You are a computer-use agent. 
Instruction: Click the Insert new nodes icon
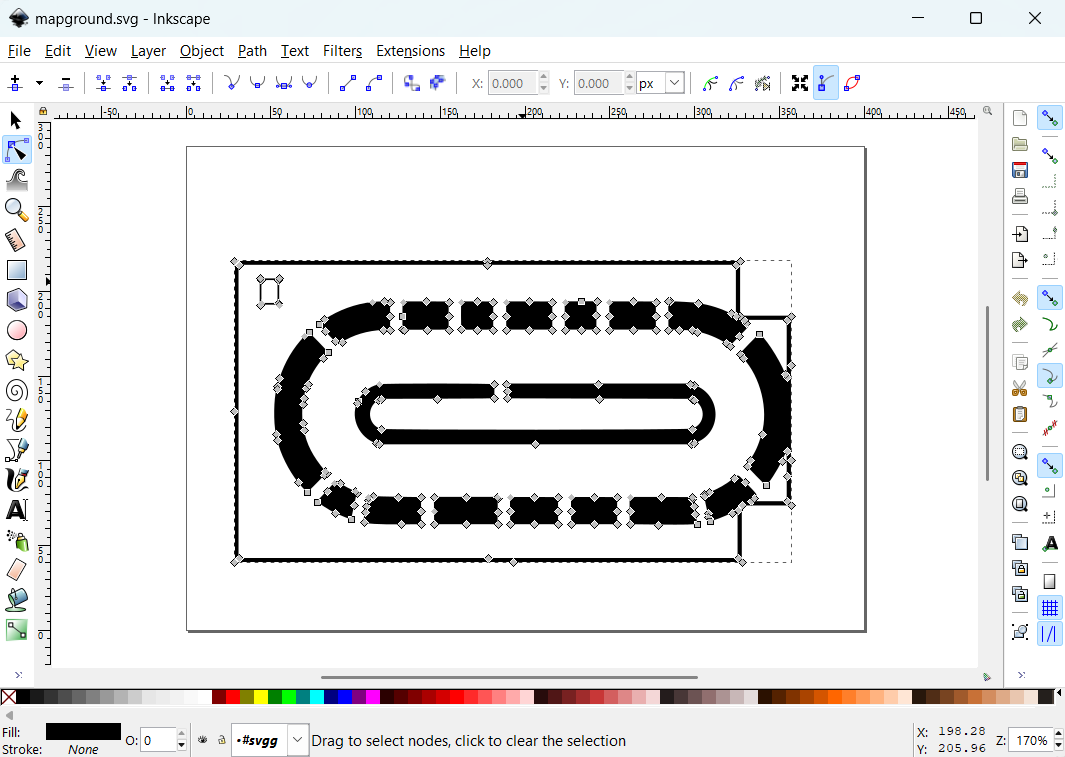(15, 84)
